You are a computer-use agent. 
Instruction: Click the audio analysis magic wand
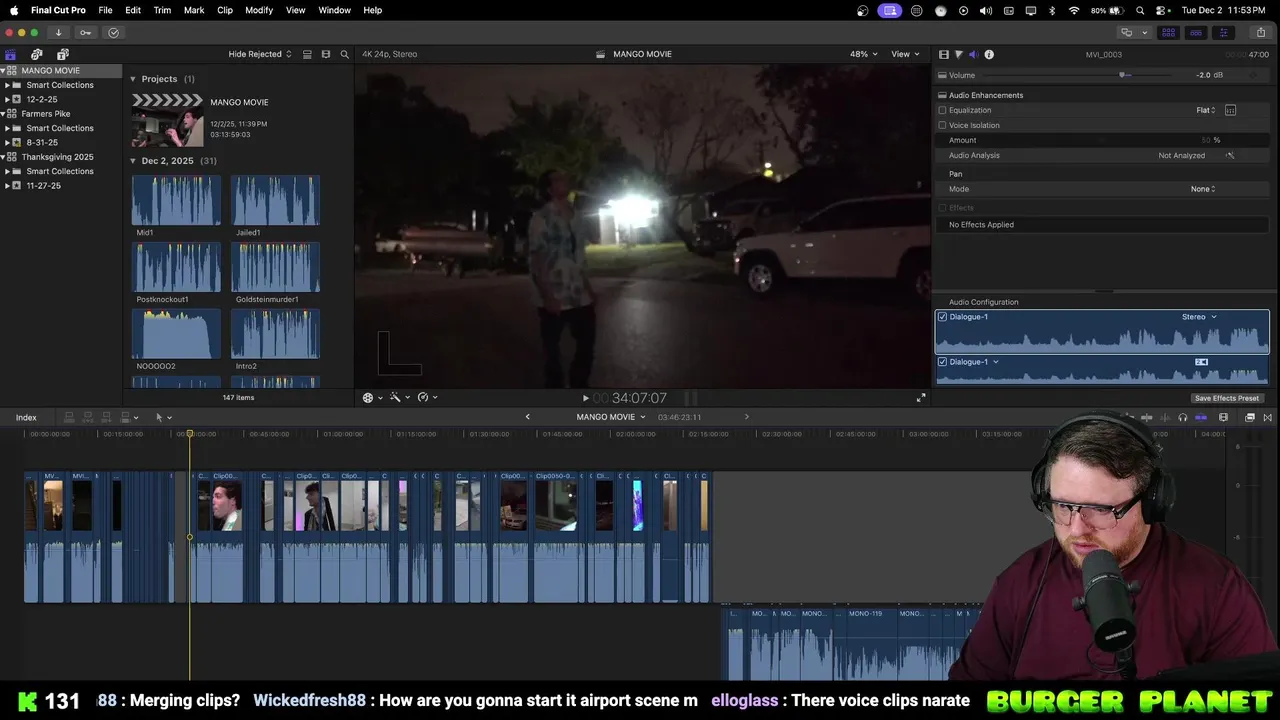coord(1230,155)
